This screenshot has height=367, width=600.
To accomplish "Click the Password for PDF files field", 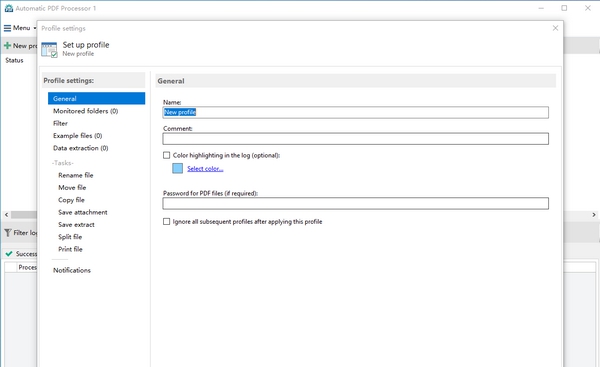I will click(355, 203).
